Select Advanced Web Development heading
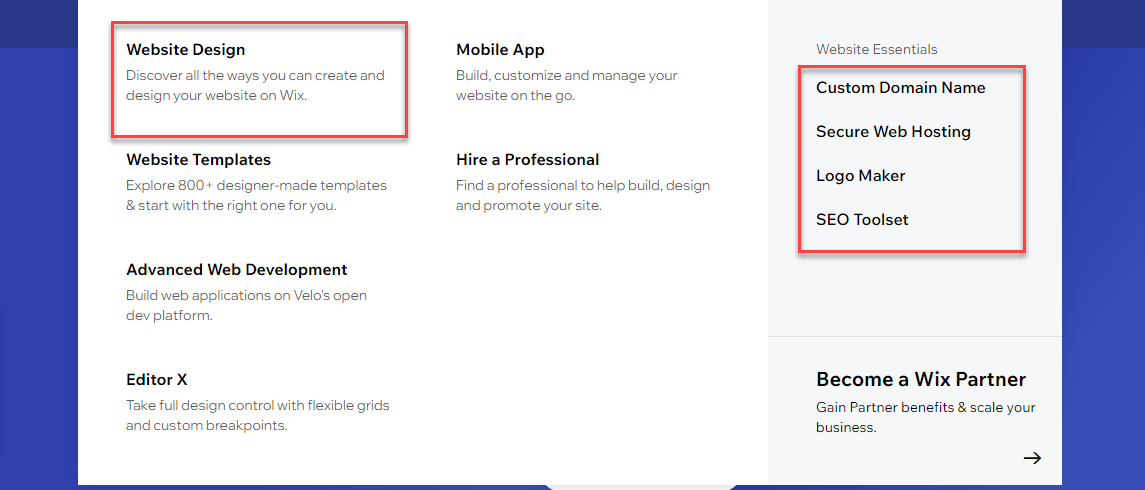 click(236, 270)
